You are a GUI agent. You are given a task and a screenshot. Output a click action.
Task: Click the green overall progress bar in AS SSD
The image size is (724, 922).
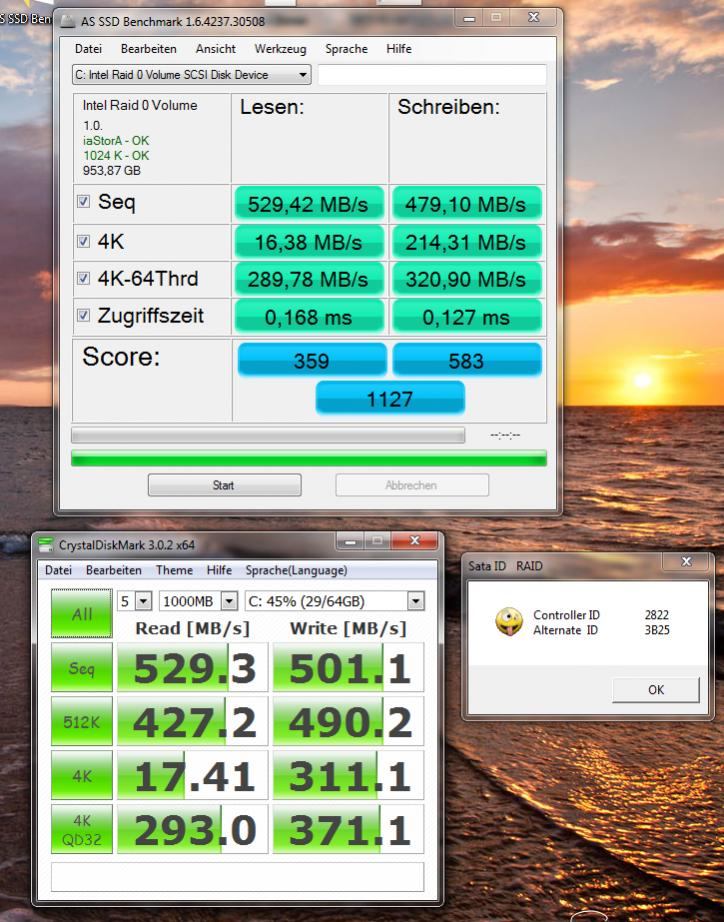pyautogui.click(x=309, y=458)
